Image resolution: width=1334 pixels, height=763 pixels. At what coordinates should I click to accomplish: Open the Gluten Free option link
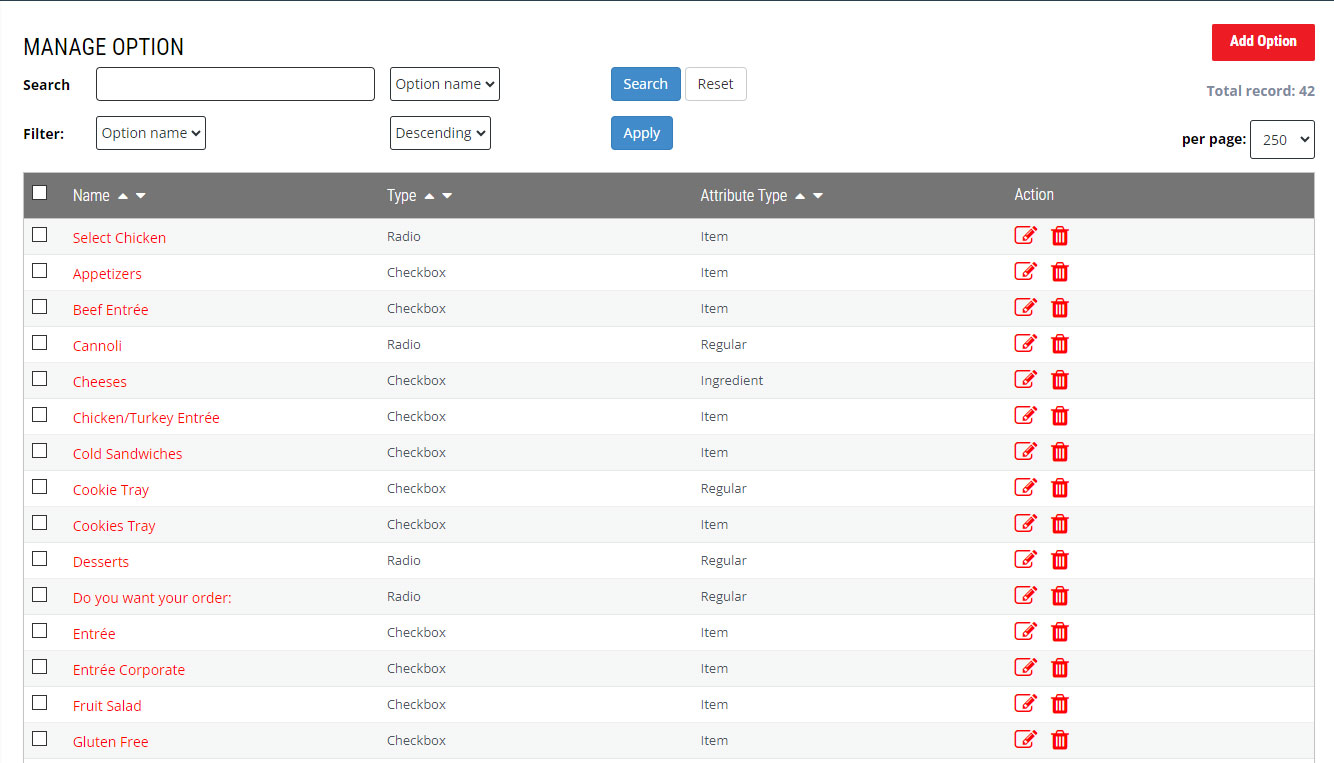(x=111, y=742)
